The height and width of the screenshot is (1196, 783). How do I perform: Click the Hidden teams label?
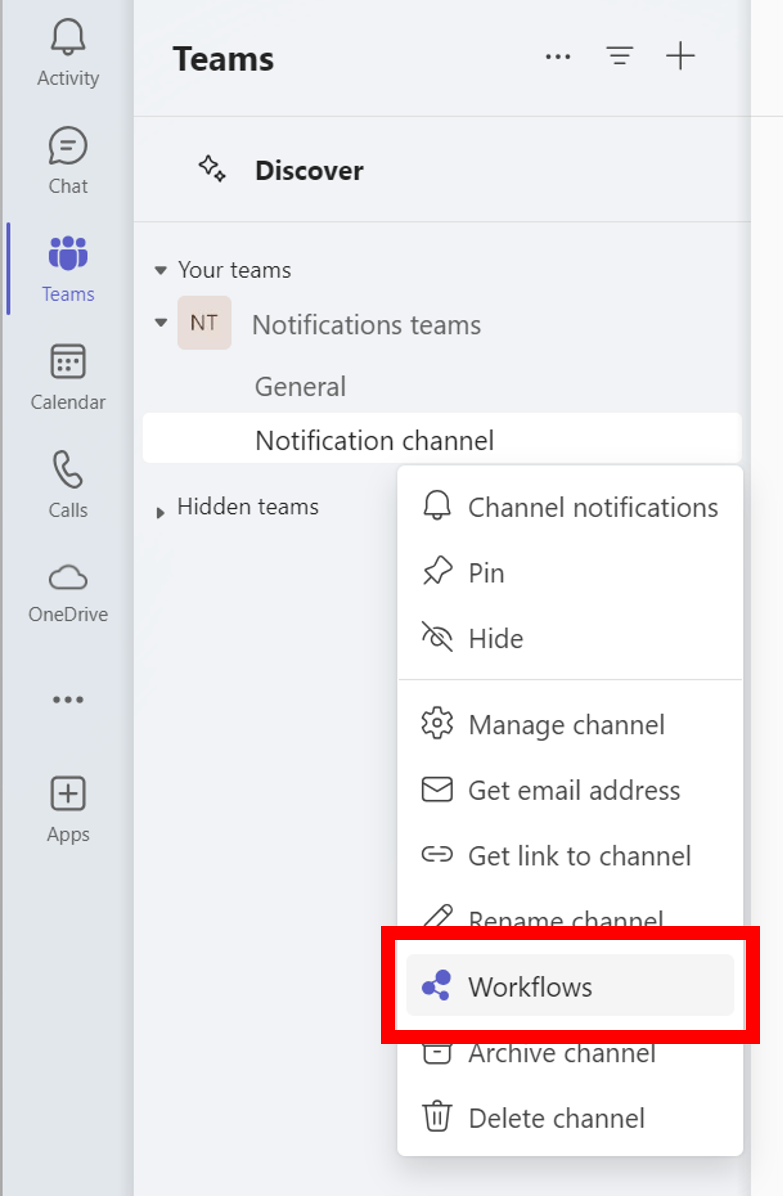point(248,506)
